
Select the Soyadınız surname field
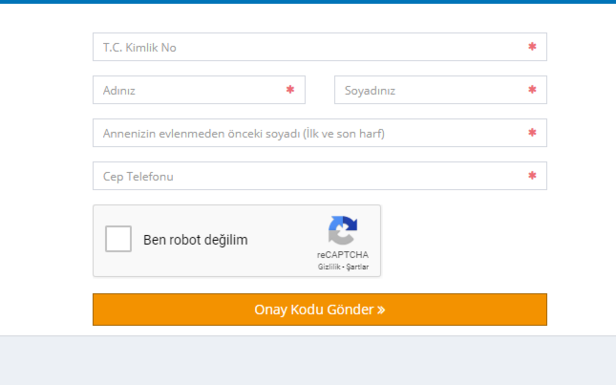pos(440,90)
